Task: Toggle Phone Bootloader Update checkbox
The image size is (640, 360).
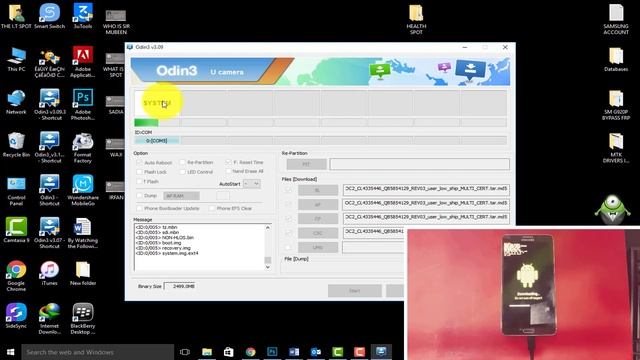Action: pos(139,208)
